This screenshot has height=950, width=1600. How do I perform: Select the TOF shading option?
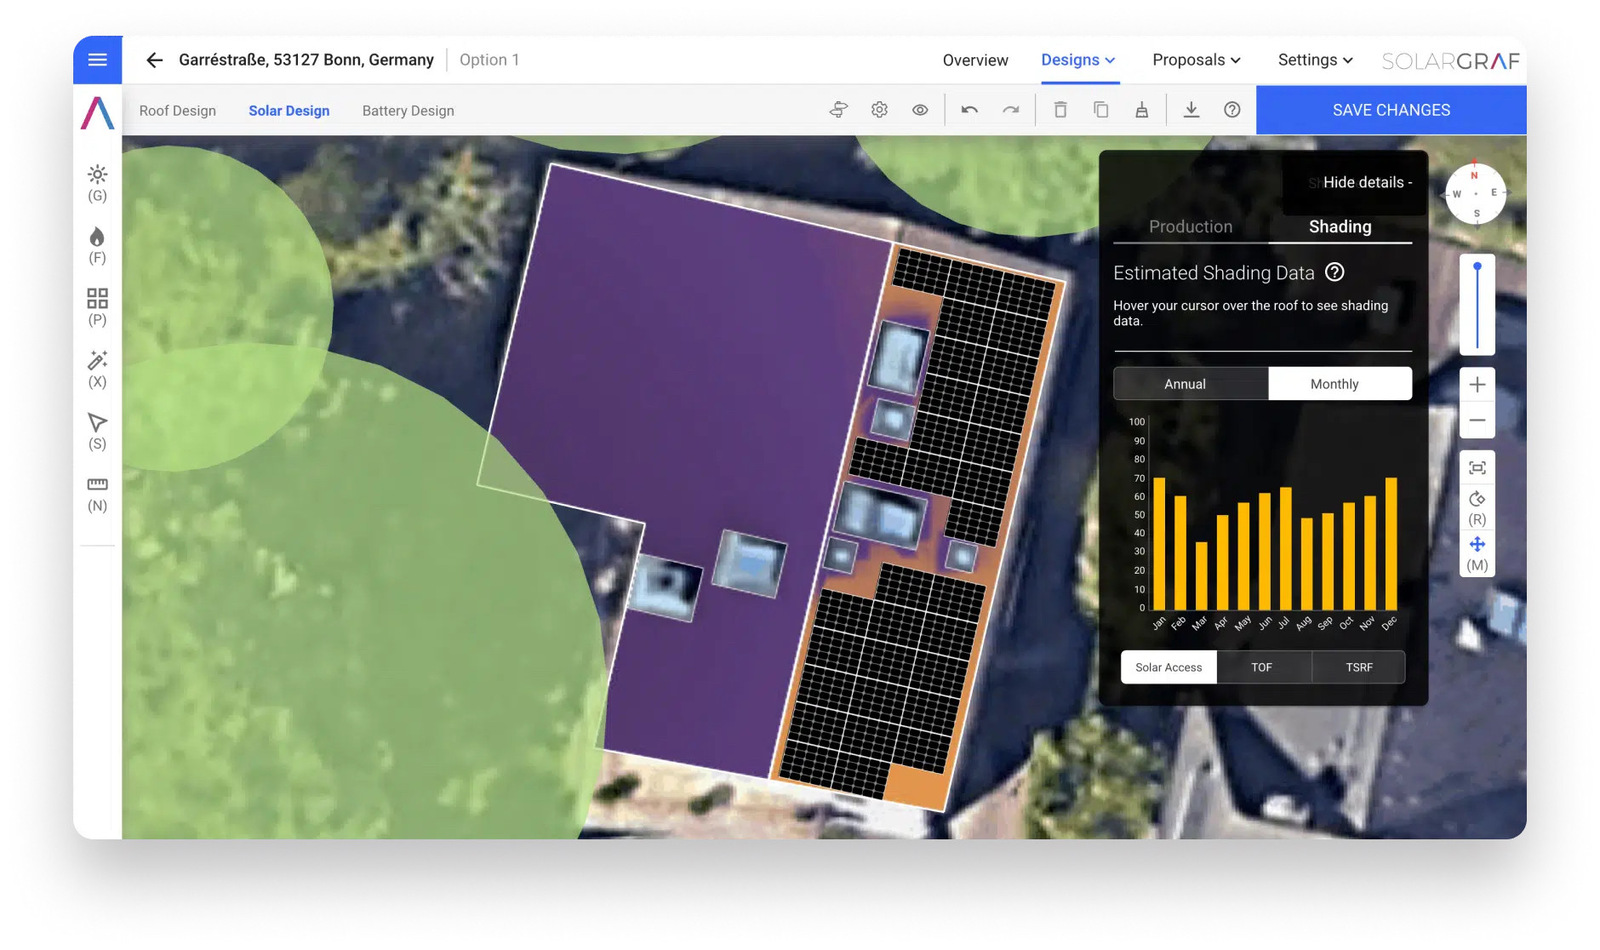[1262, 667]
